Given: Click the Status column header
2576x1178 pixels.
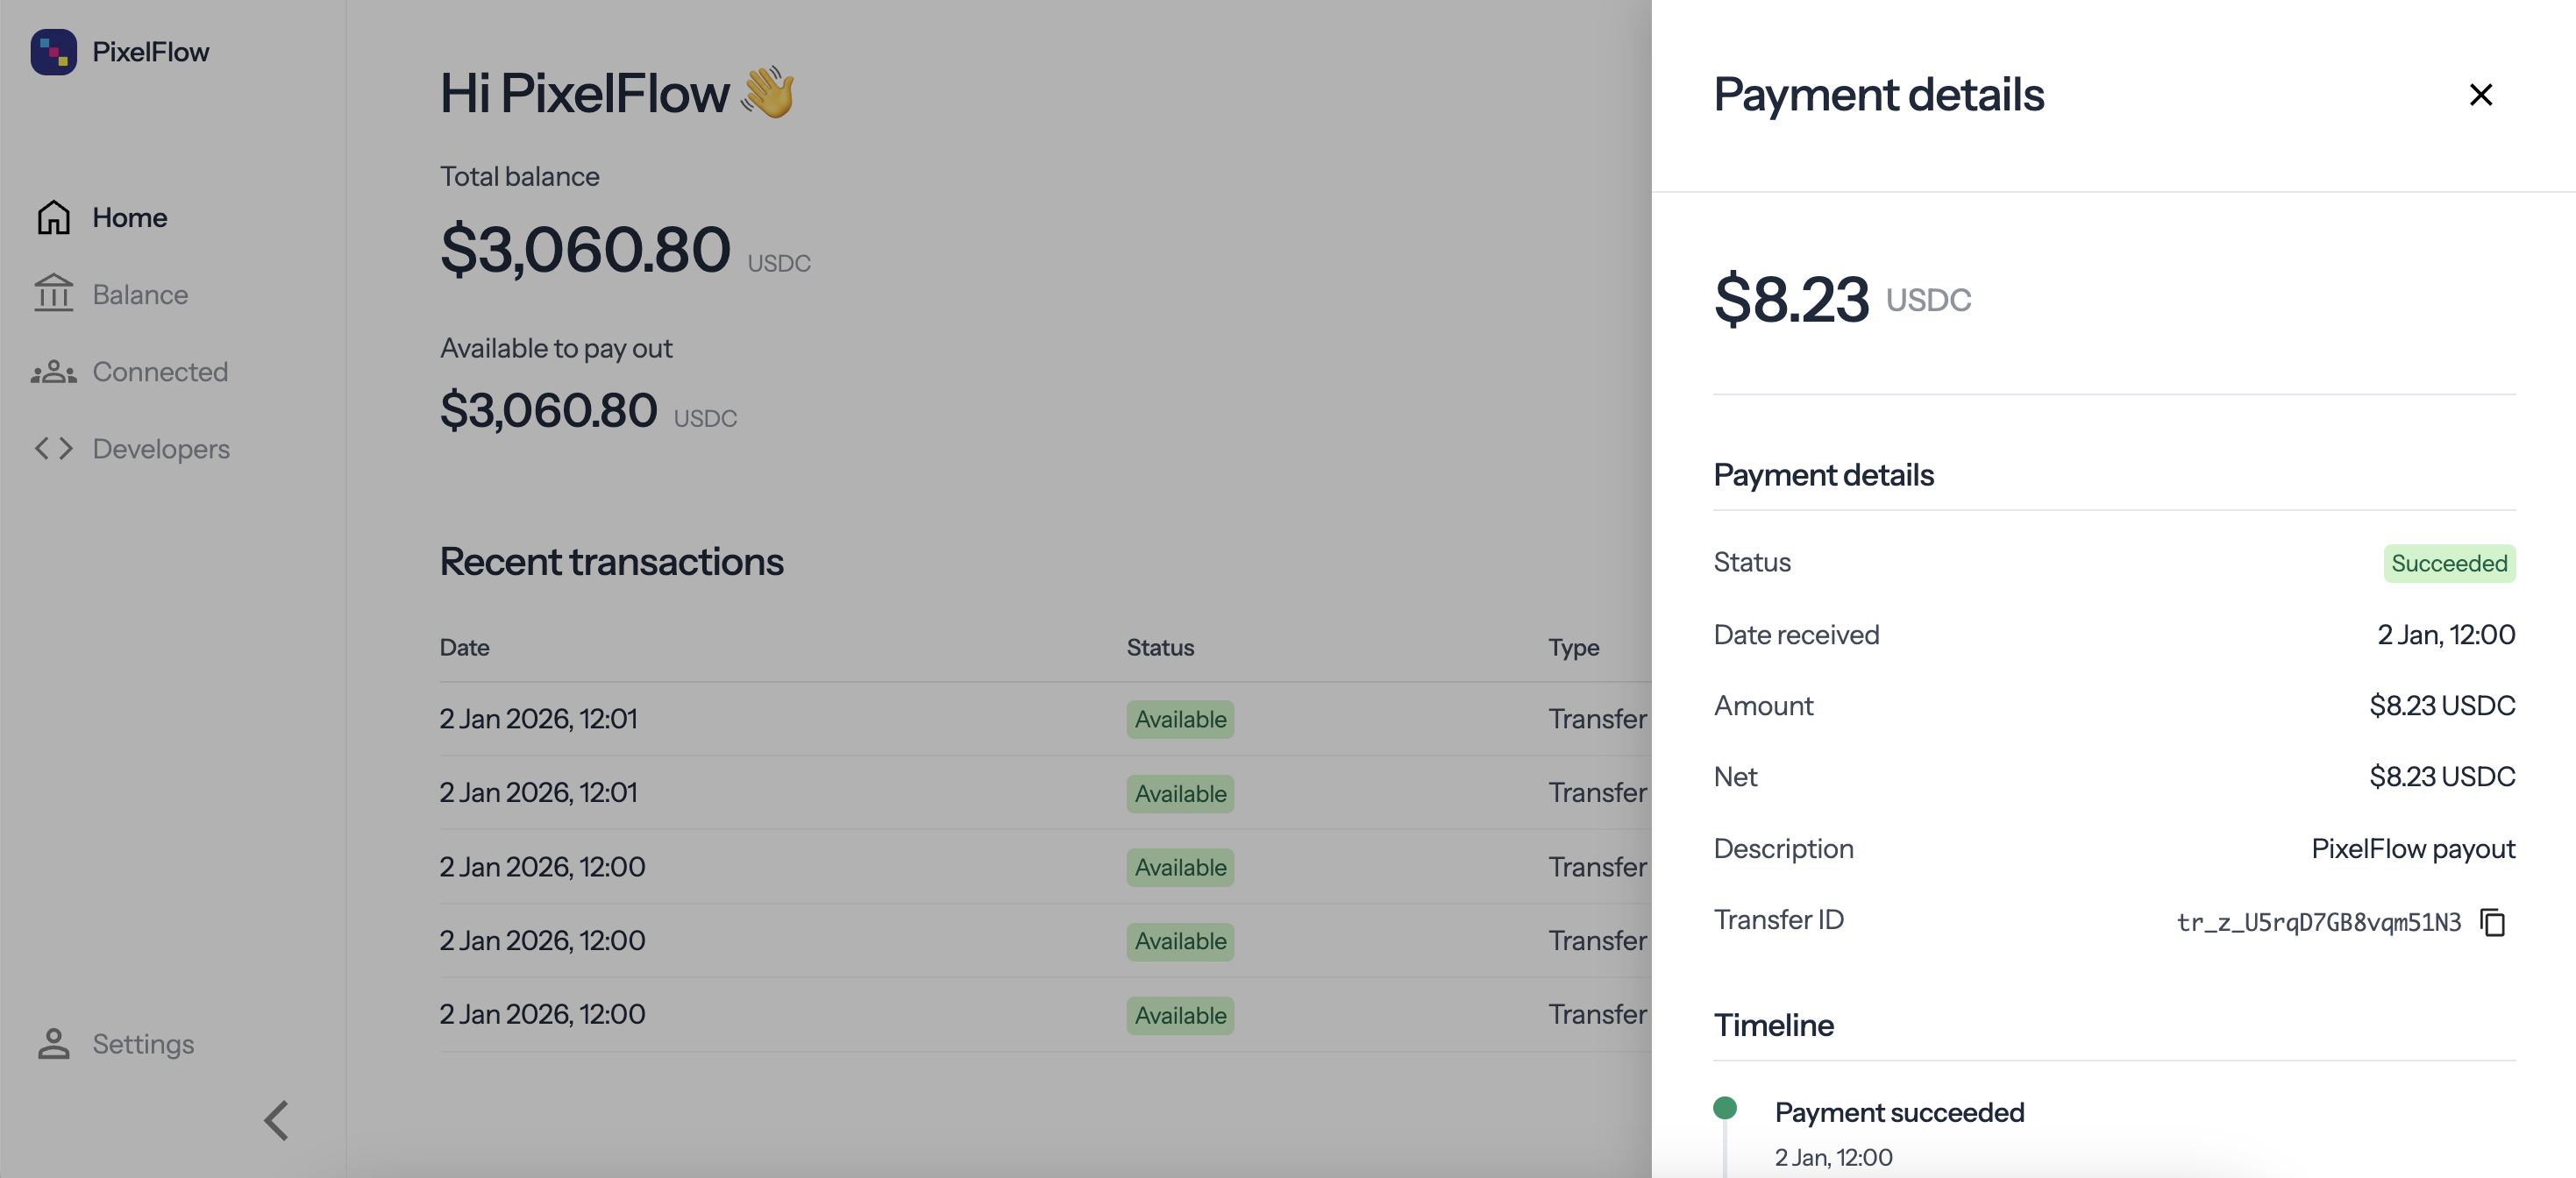Looking at the screenshot, I should 1159,647.
